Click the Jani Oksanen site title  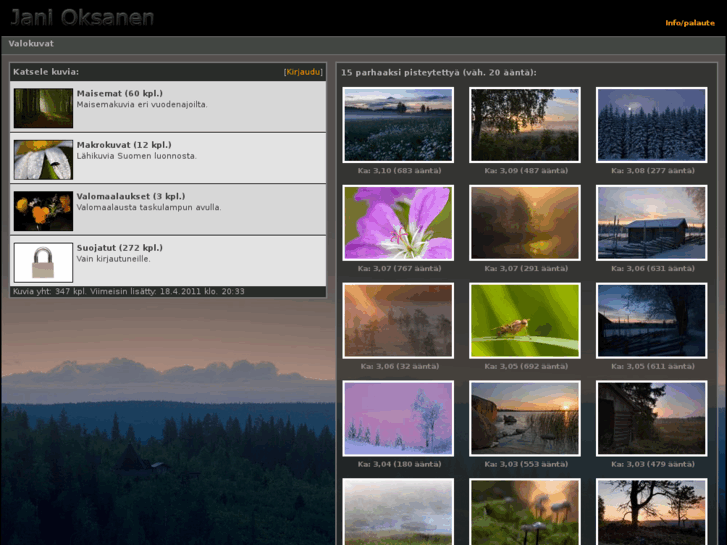(x=82, y=17)
